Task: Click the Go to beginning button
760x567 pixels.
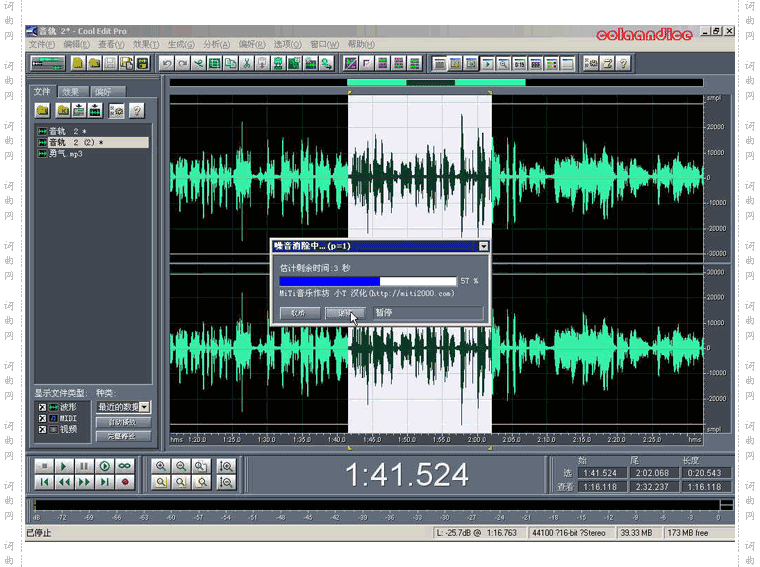Action: click(x=44, y=482)
